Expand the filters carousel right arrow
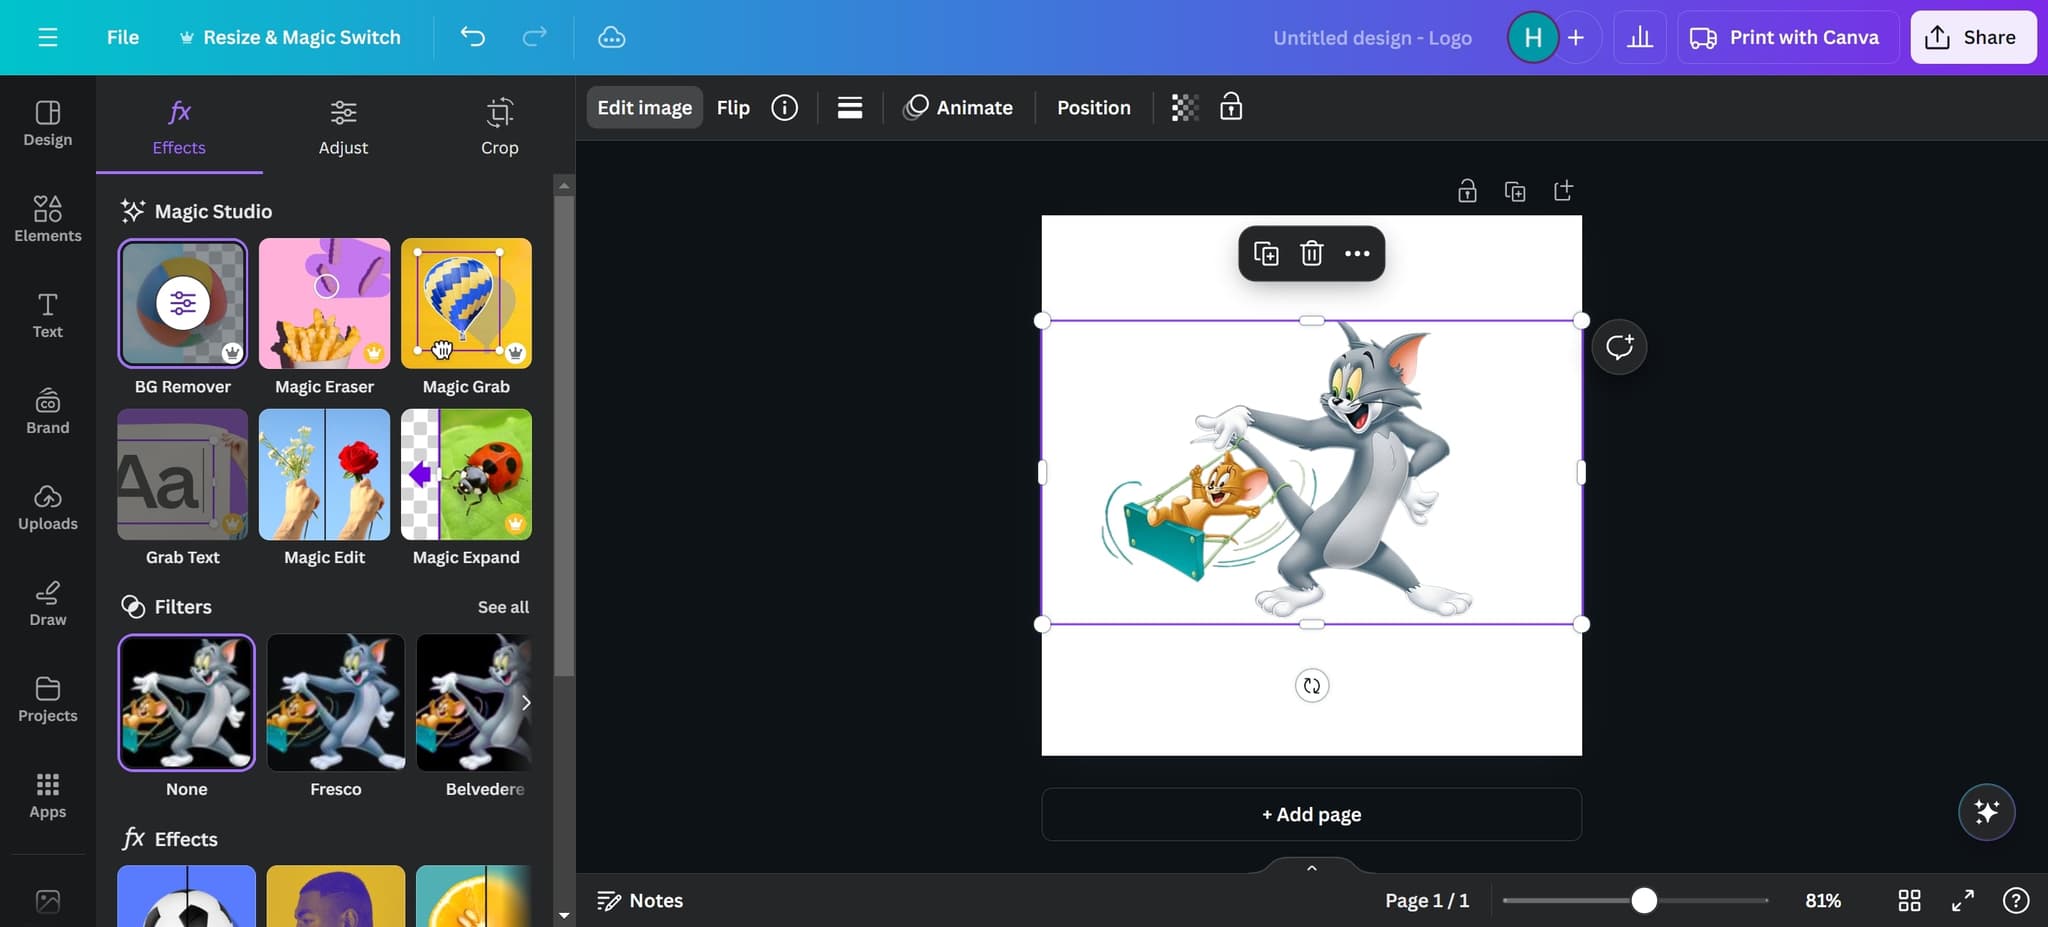This screenshot has height=927, width=2048. click(525, 702)
